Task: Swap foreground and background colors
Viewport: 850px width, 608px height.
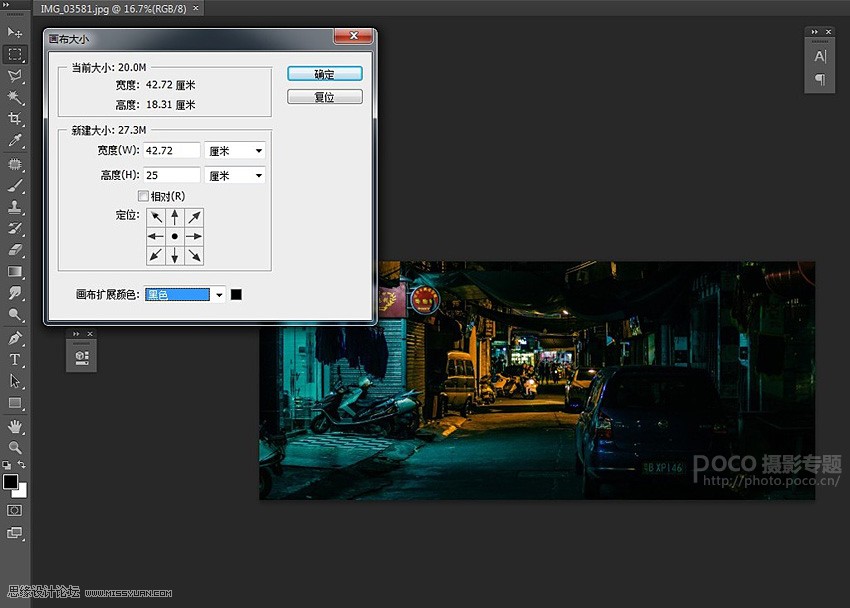Action: 22,465
